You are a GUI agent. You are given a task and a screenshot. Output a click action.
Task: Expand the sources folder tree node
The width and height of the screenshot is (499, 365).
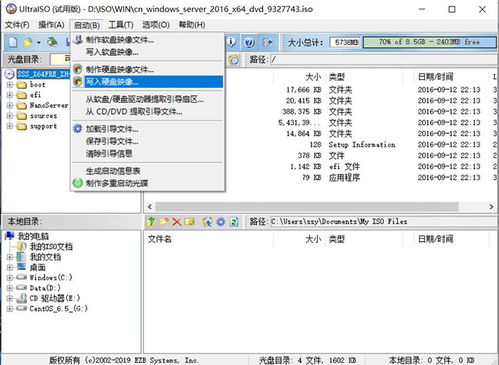pos(10,116)
